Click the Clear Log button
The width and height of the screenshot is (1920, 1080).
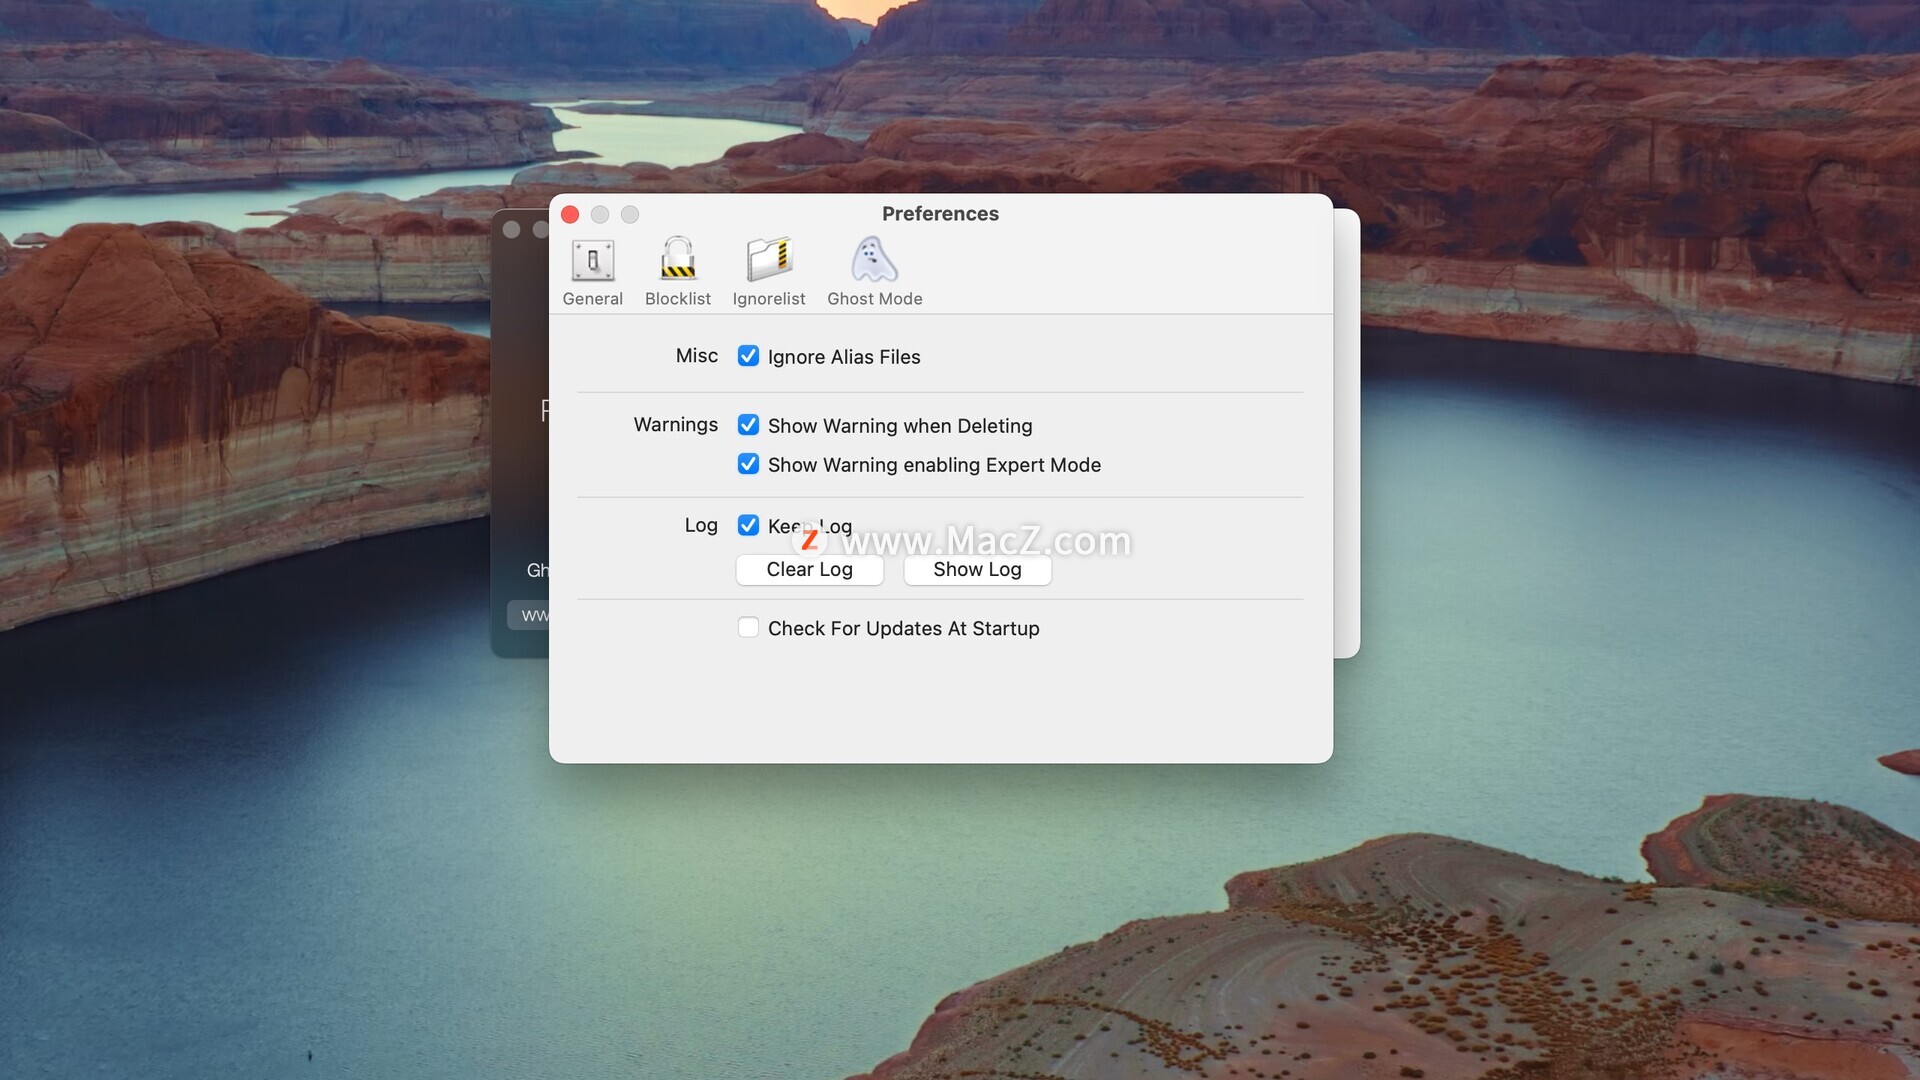(x=809, y=569)
